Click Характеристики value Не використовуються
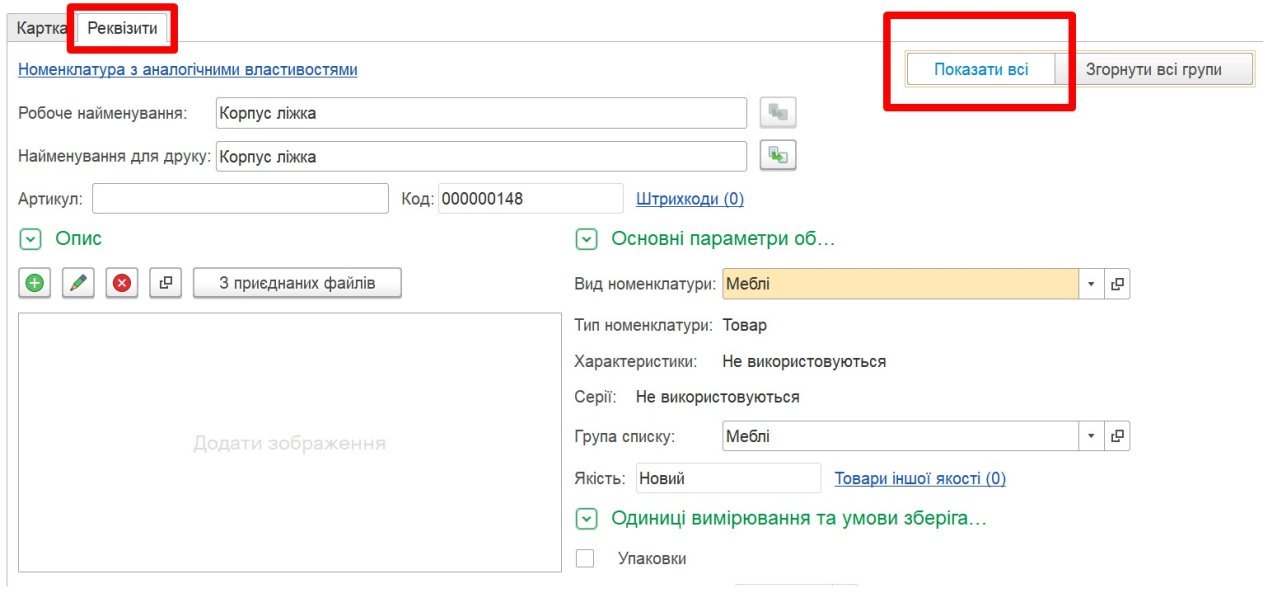Image resolution: width=1263 pixels, height=593 pixels. click(x=804, y=361)
